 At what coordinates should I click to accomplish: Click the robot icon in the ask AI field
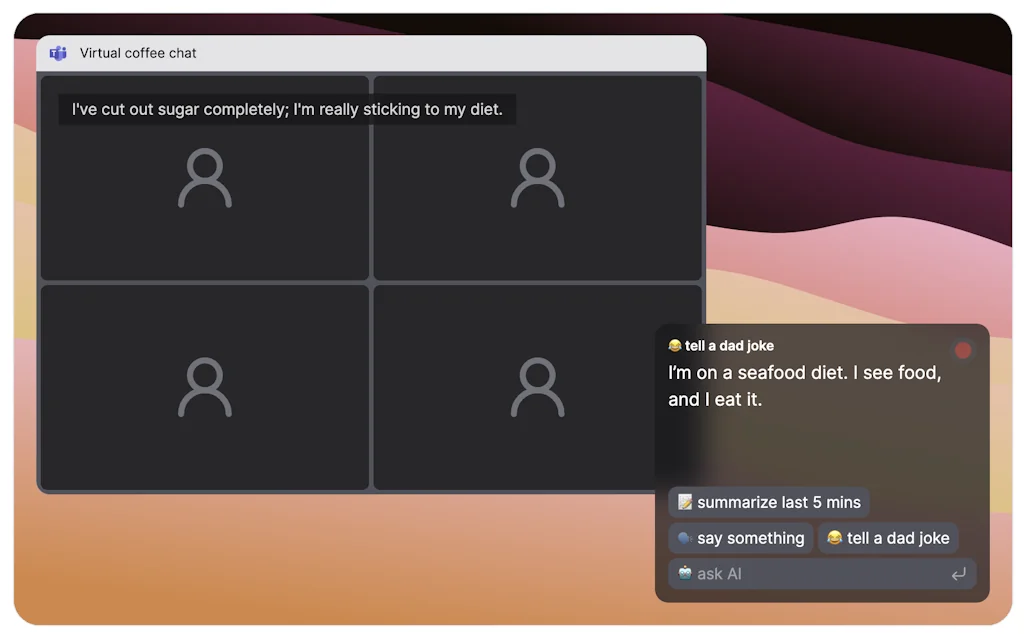685,574
